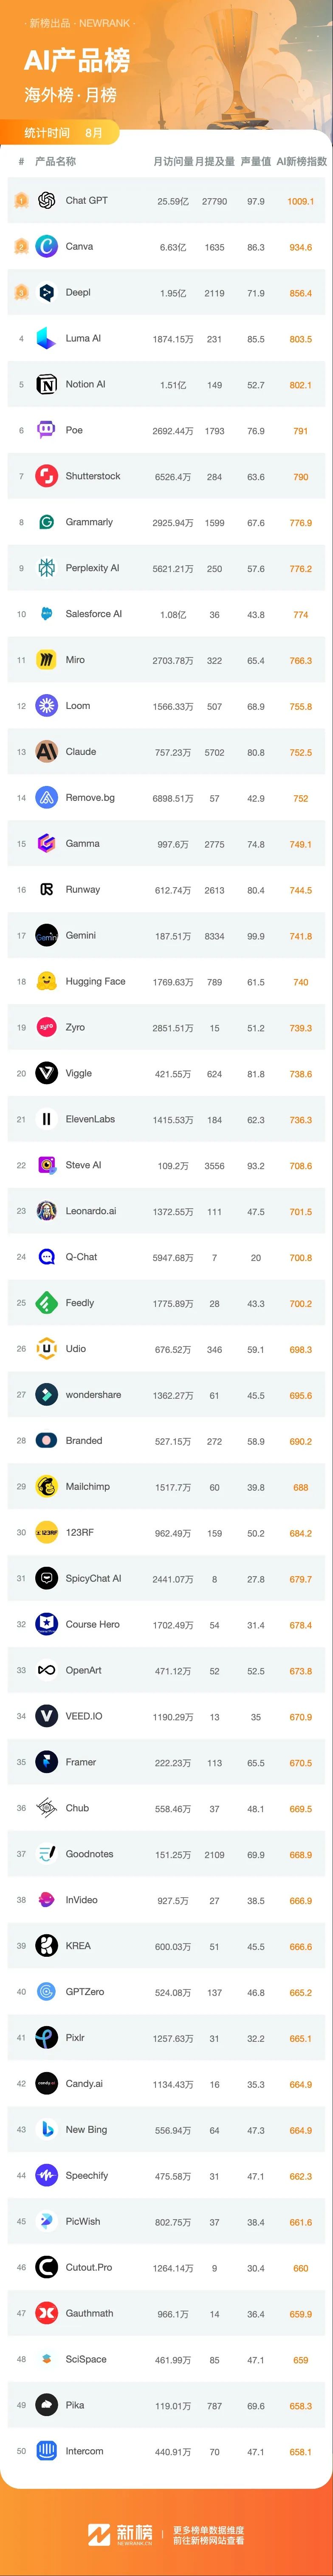
Task: Click the Salesforce AI logo icon
Action: coord(46,615)
